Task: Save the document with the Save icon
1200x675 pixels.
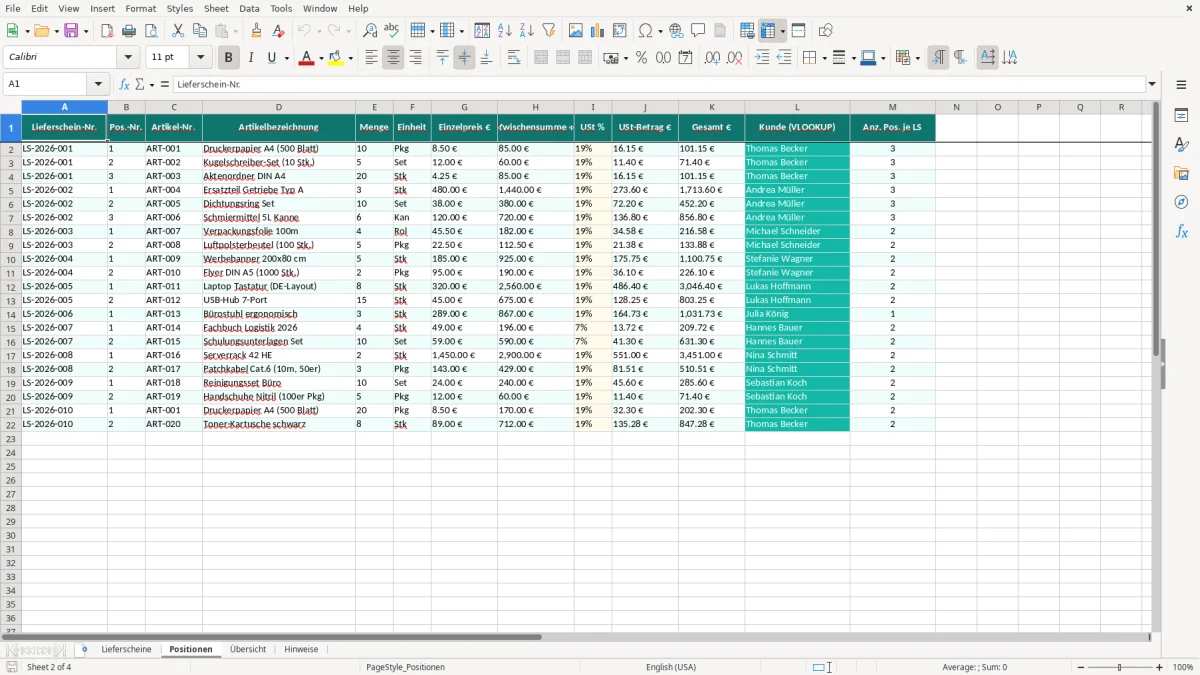Action: [71, 31]
